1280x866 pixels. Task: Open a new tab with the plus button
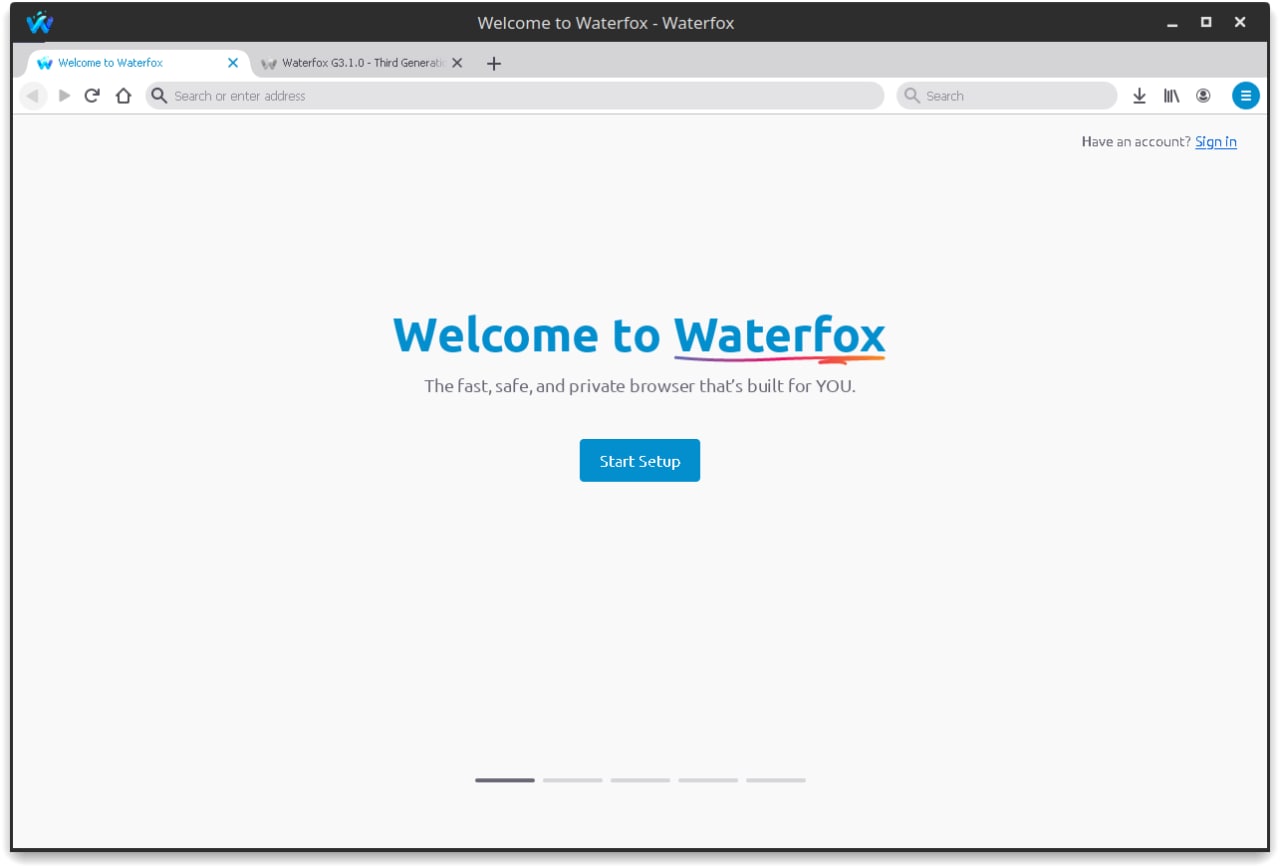coord(493,63)
